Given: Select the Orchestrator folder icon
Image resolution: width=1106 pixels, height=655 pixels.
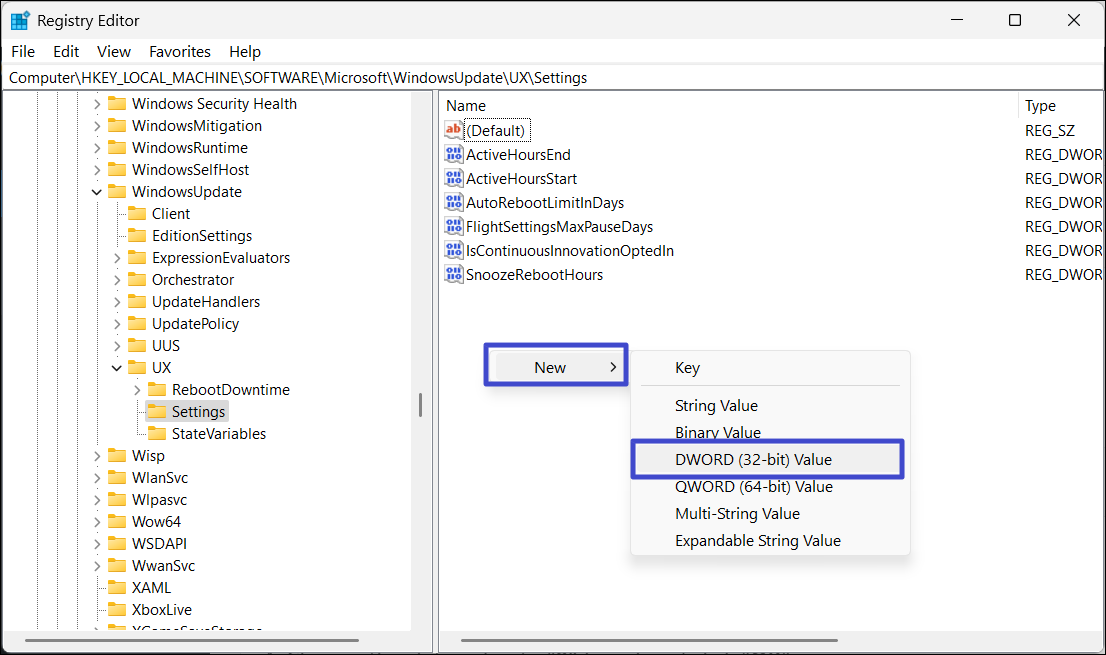Looking at the screenshot, I should pos(136,280).
